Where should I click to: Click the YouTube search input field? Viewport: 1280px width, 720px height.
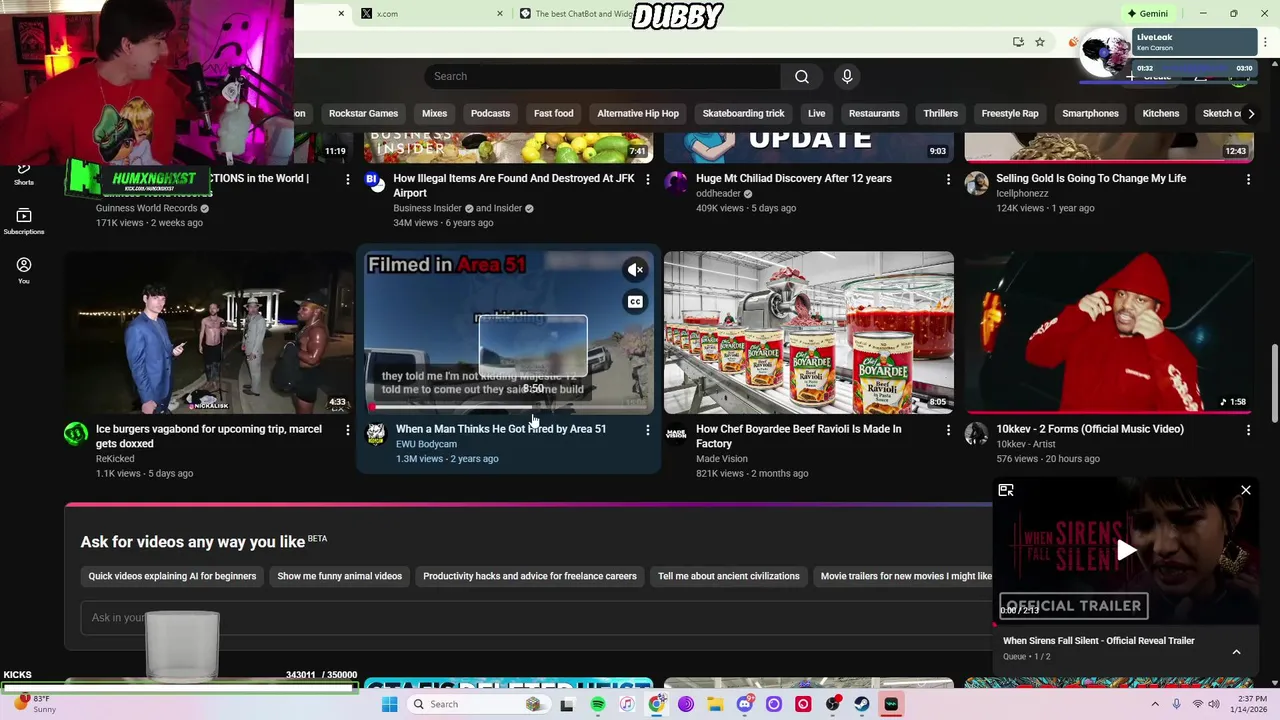603,76
